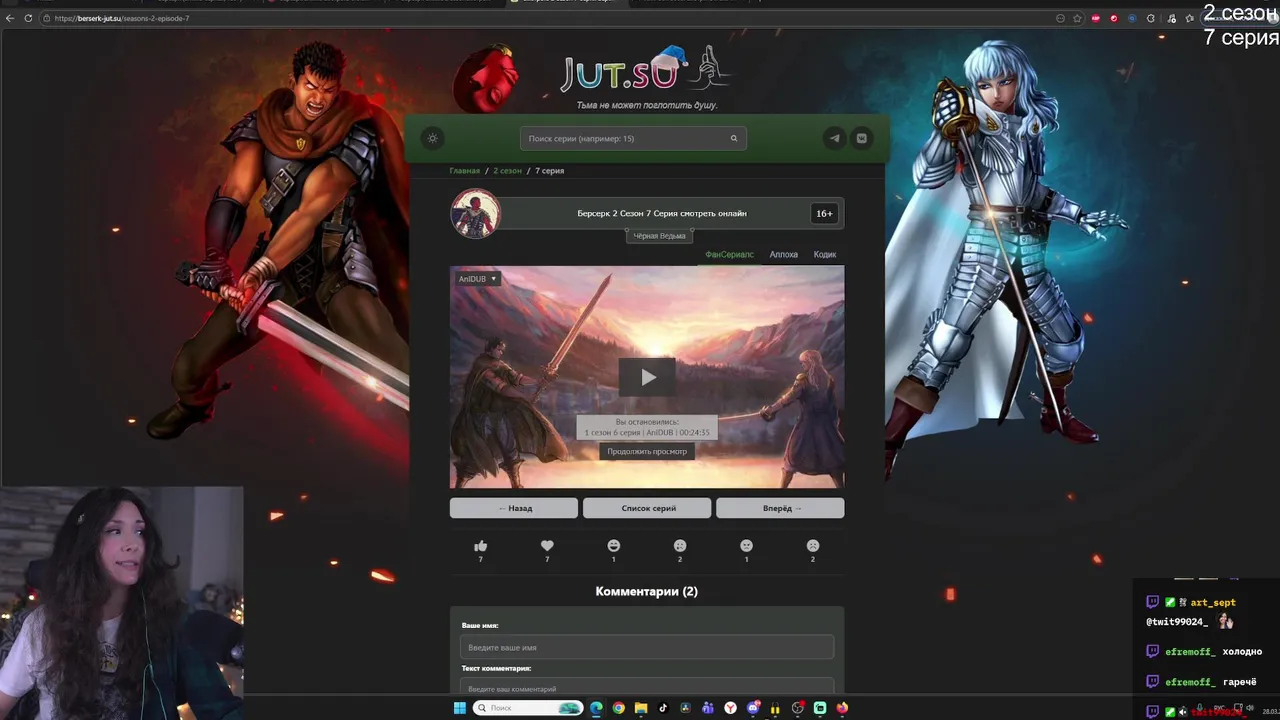Bookmark page with star icon
1280x720 pixels.
(1077, 18)
